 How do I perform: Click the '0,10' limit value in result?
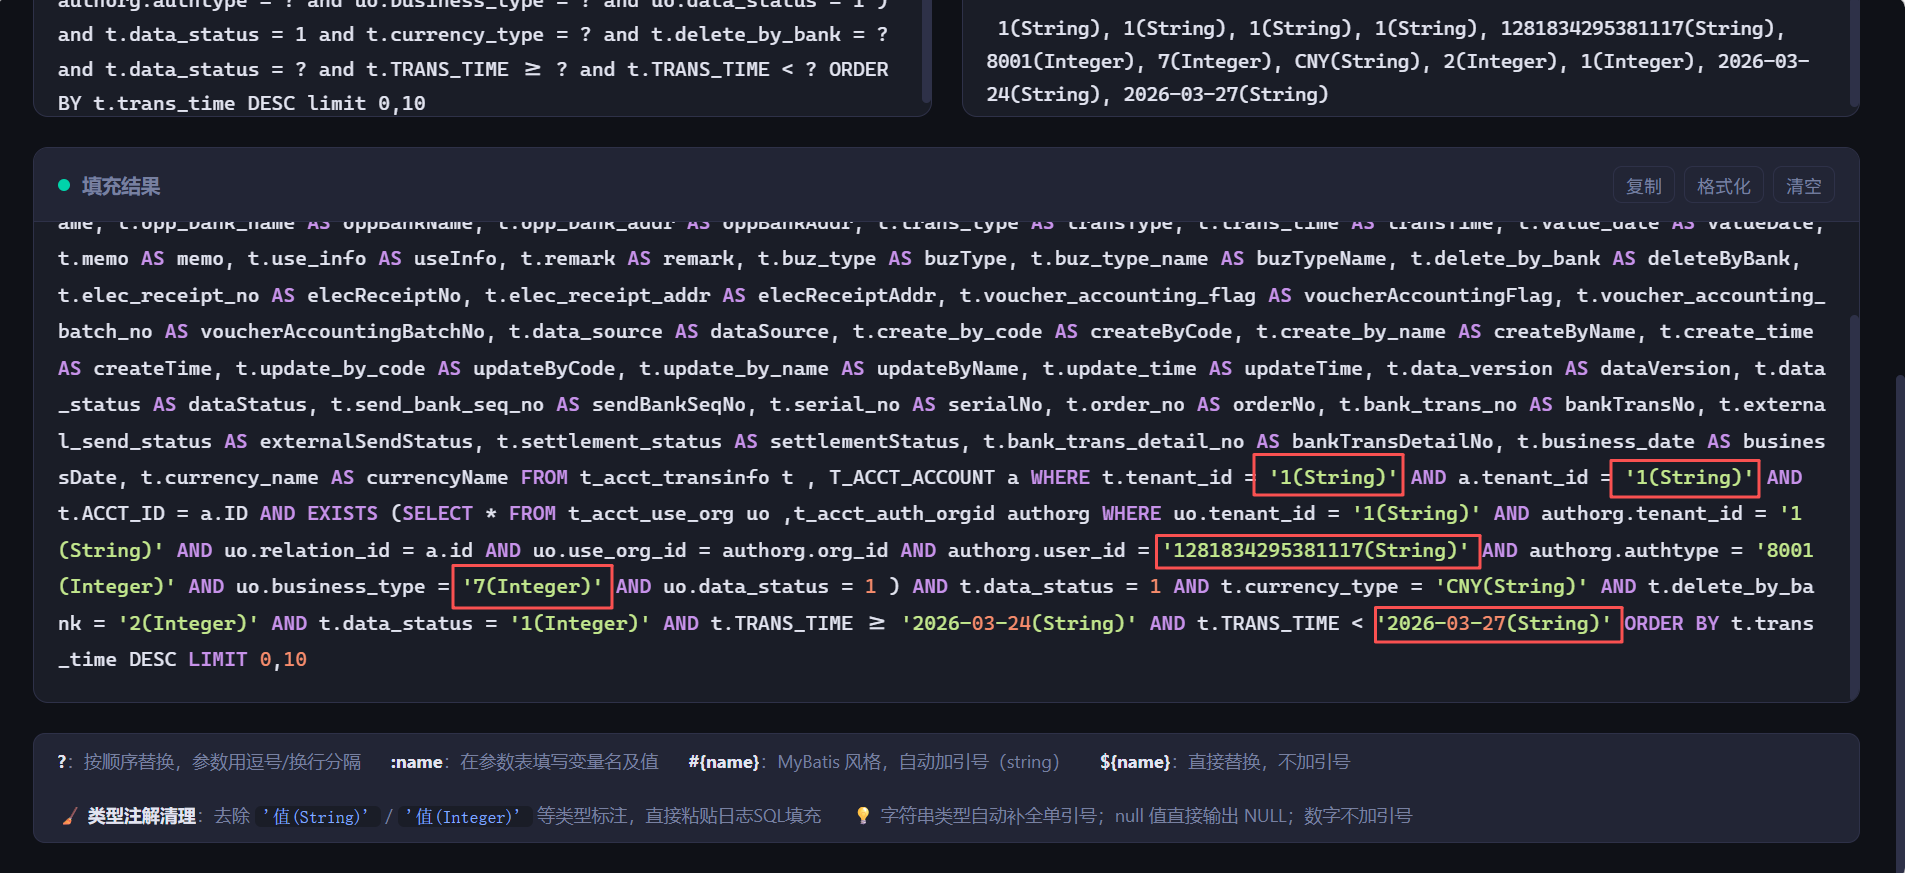[x=283, y=660]
